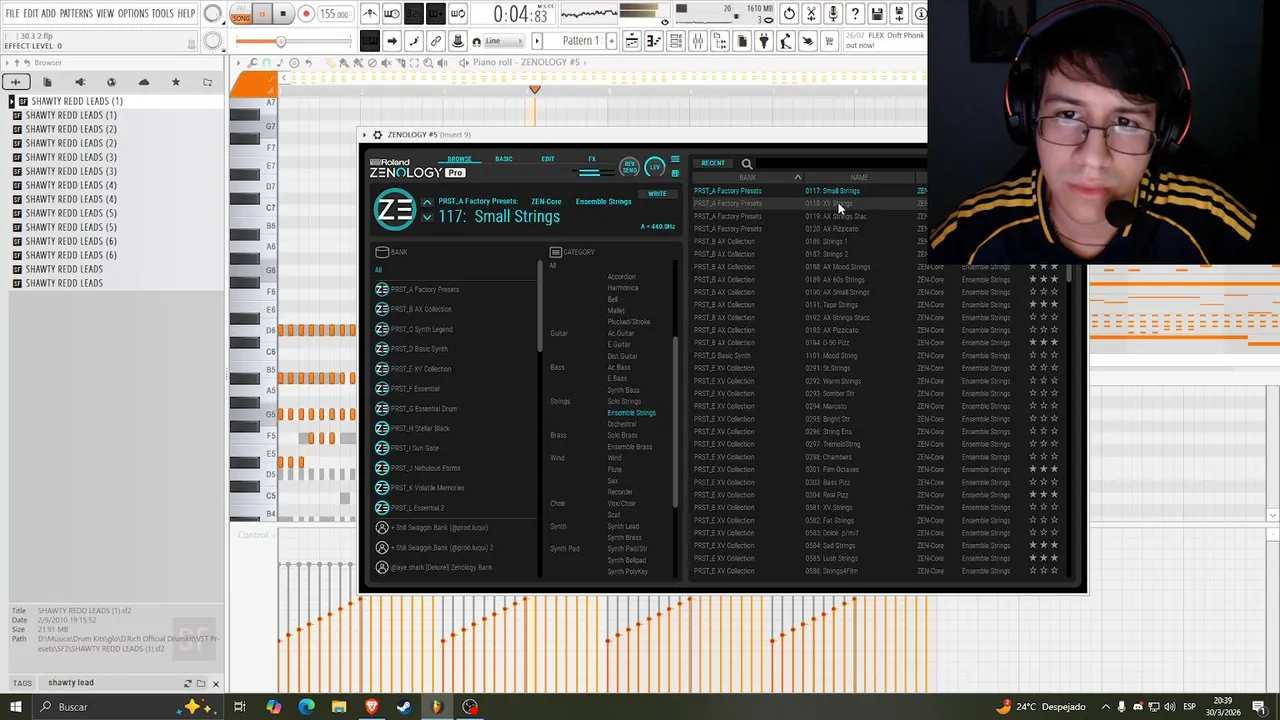1280x720 pixels.
Task: Open the Windows Start menu
Action: click(x=16, y=707)
